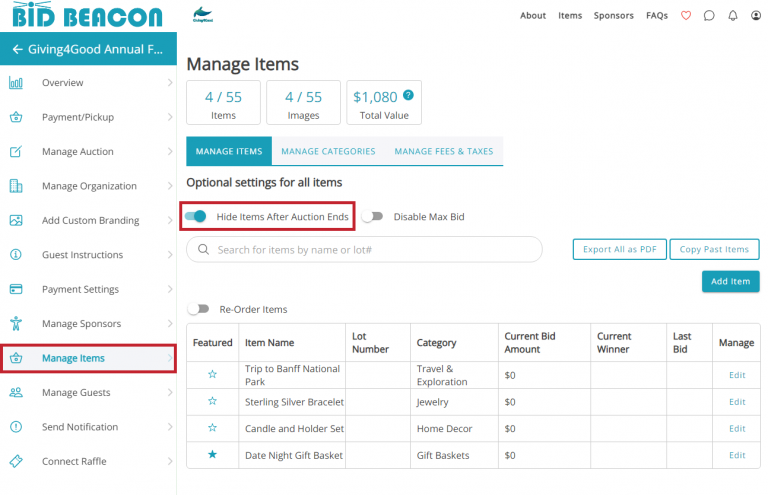Toggle Hide Items After Auction Ends
This screenshot has width=768, height=495.
[195, 216]
